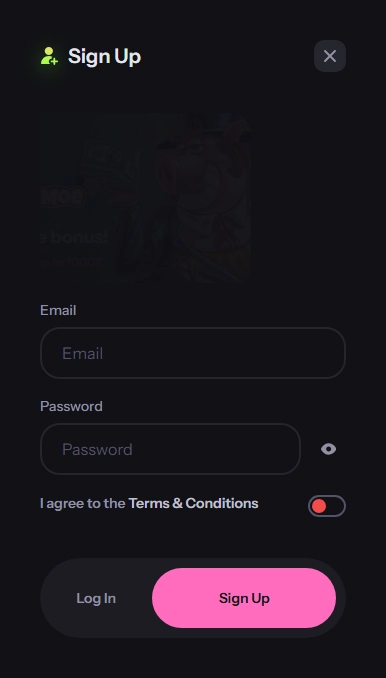Screen dimensions: 386x678
Task: Click the green add-user icon
Action: tap(49, 56)
